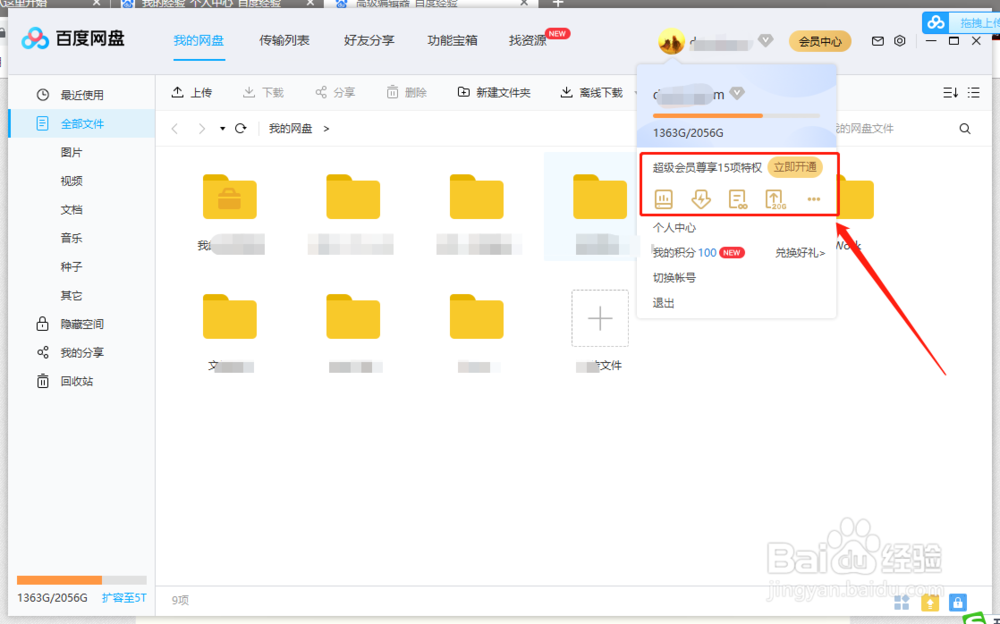
Task: Click the bottom grid apps icon
Action: (x=902, y=602)
